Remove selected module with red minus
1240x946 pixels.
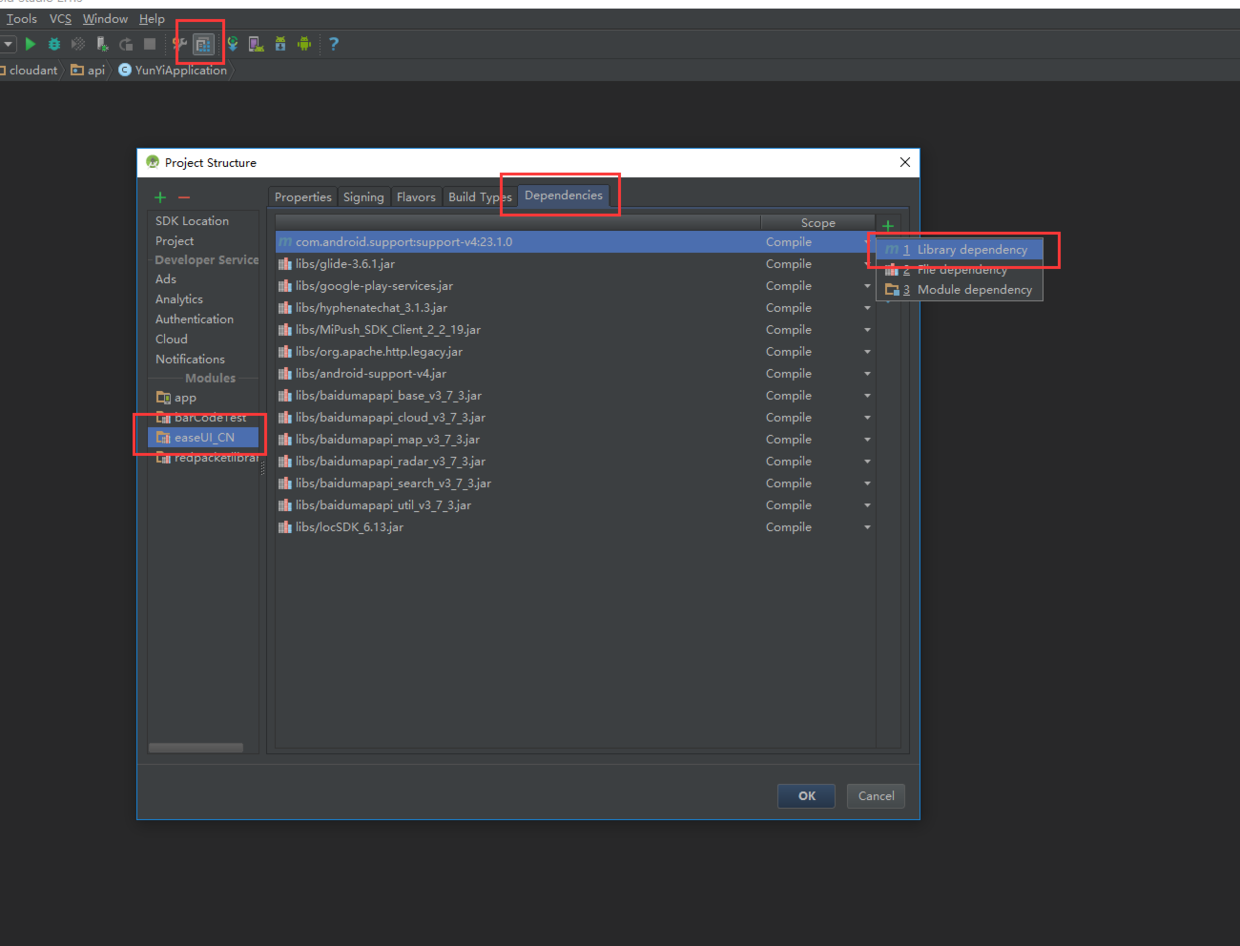click(184, 198)
